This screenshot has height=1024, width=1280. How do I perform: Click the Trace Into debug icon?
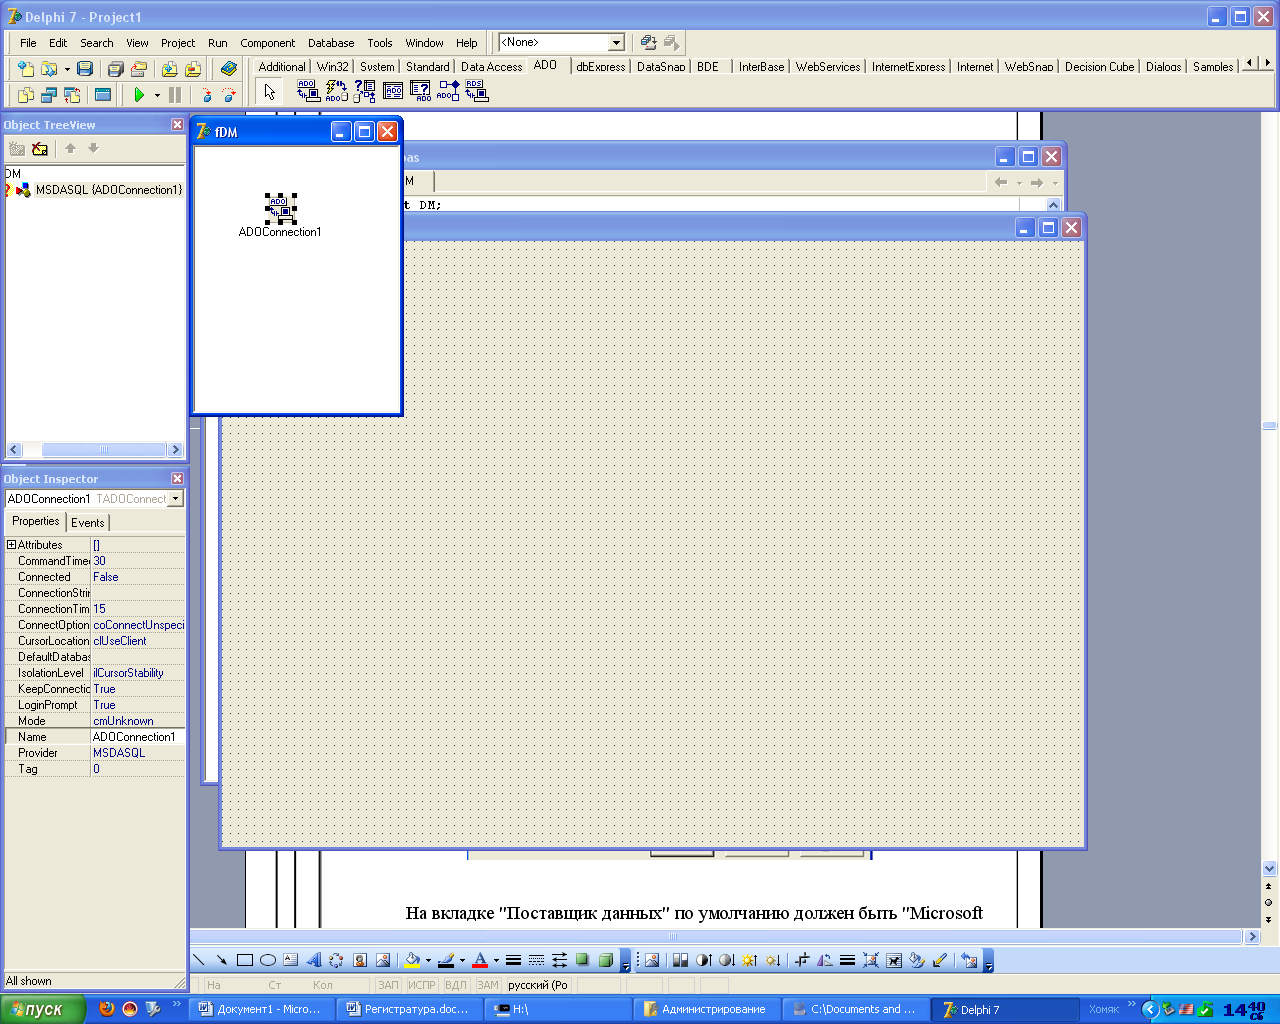coord(206,95)
